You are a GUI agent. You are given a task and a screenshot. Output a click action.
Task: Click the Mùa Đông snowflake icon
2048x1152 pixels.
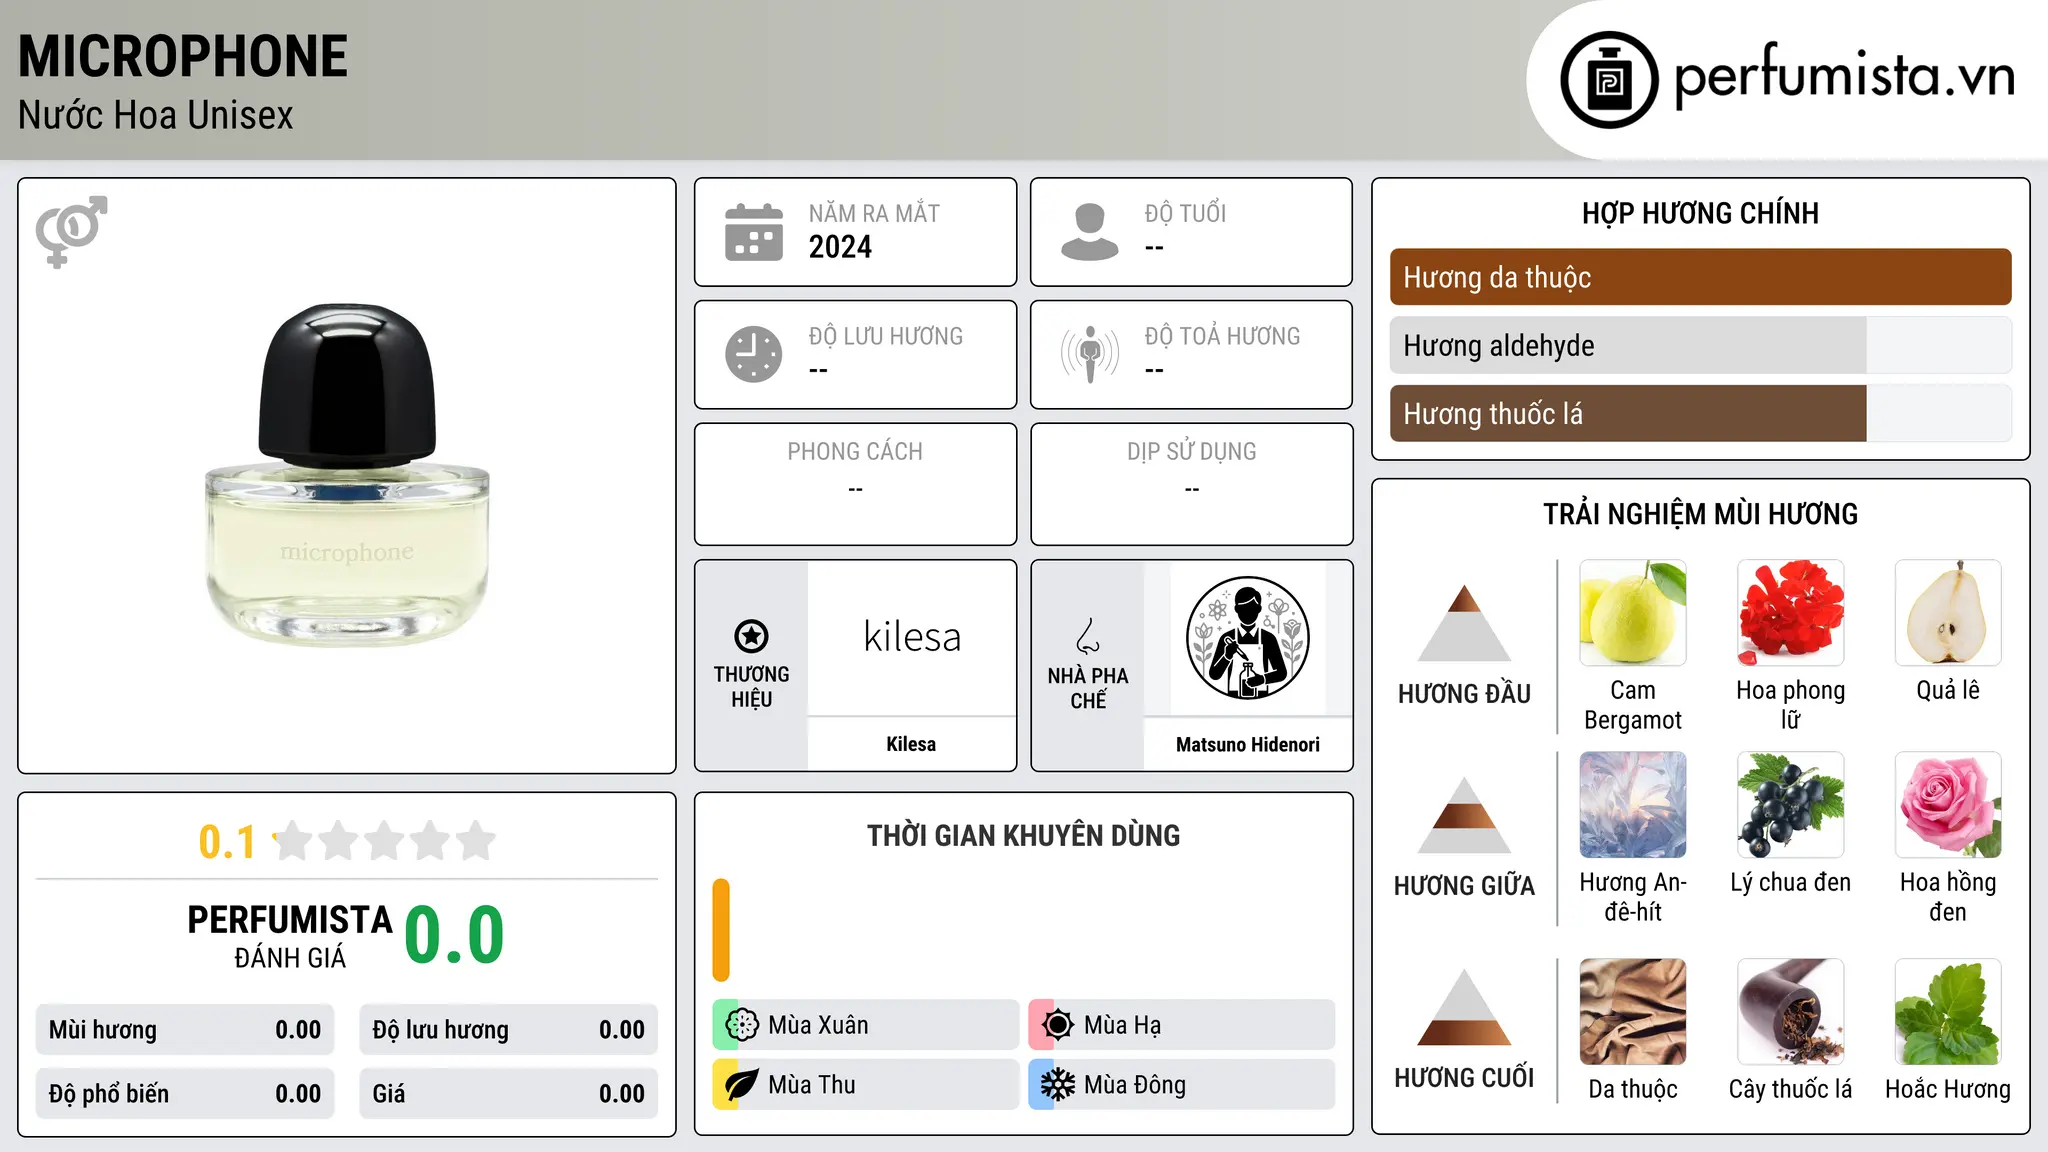coord(1057,1085)
